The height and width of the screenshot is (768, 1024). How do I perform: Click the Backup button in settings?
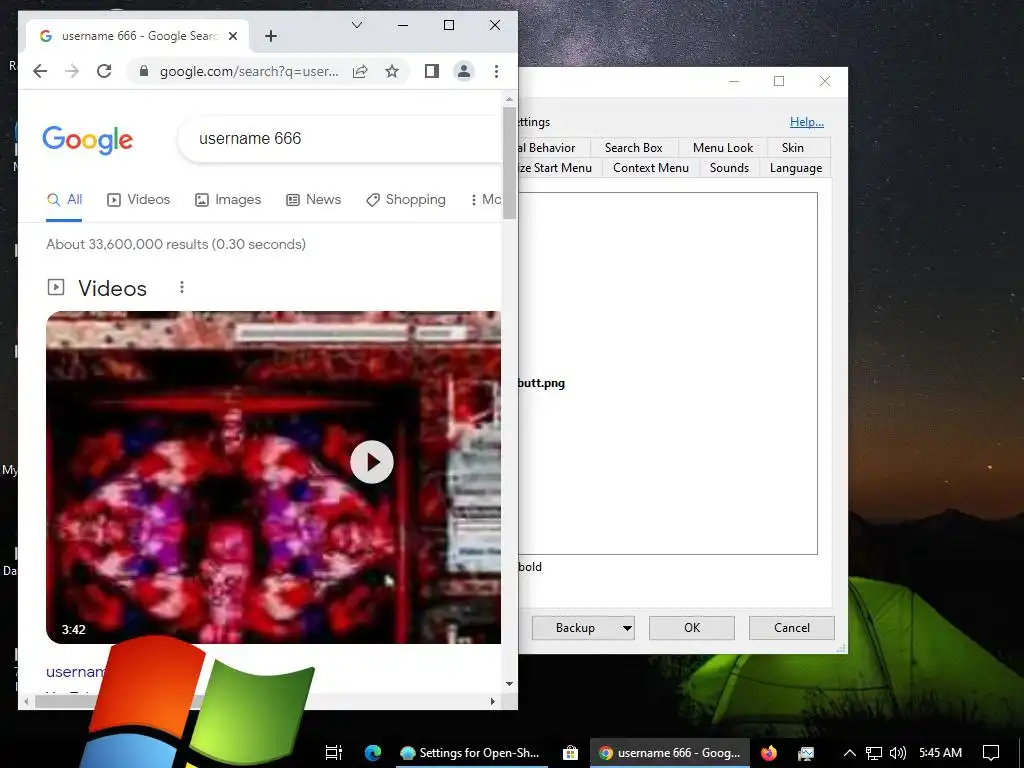575,628
